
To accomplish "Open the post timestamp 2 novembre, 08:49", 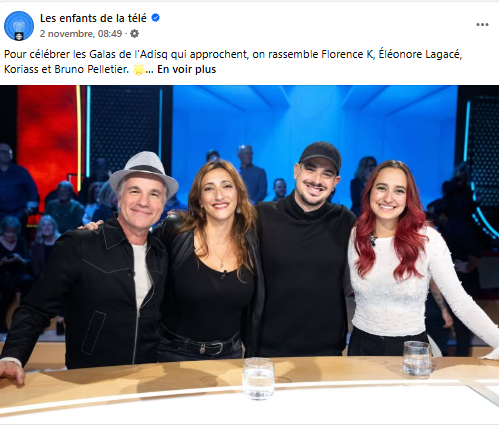I will (81, 34).
